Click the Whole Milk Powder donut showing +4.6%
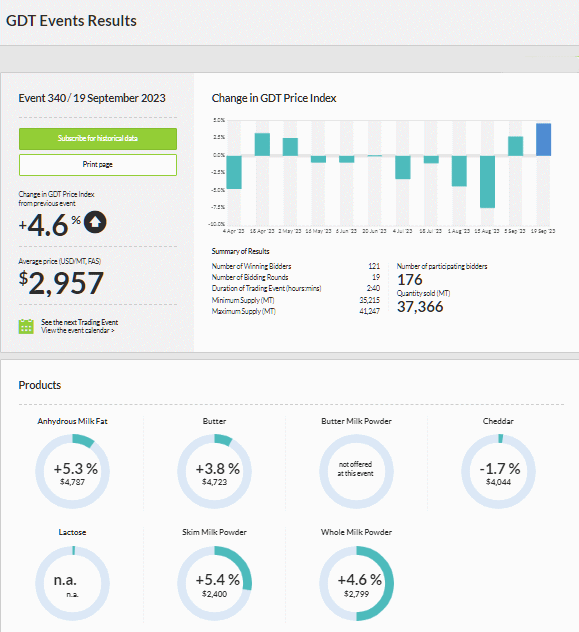The image size is (579, 632). coord(356,583)
